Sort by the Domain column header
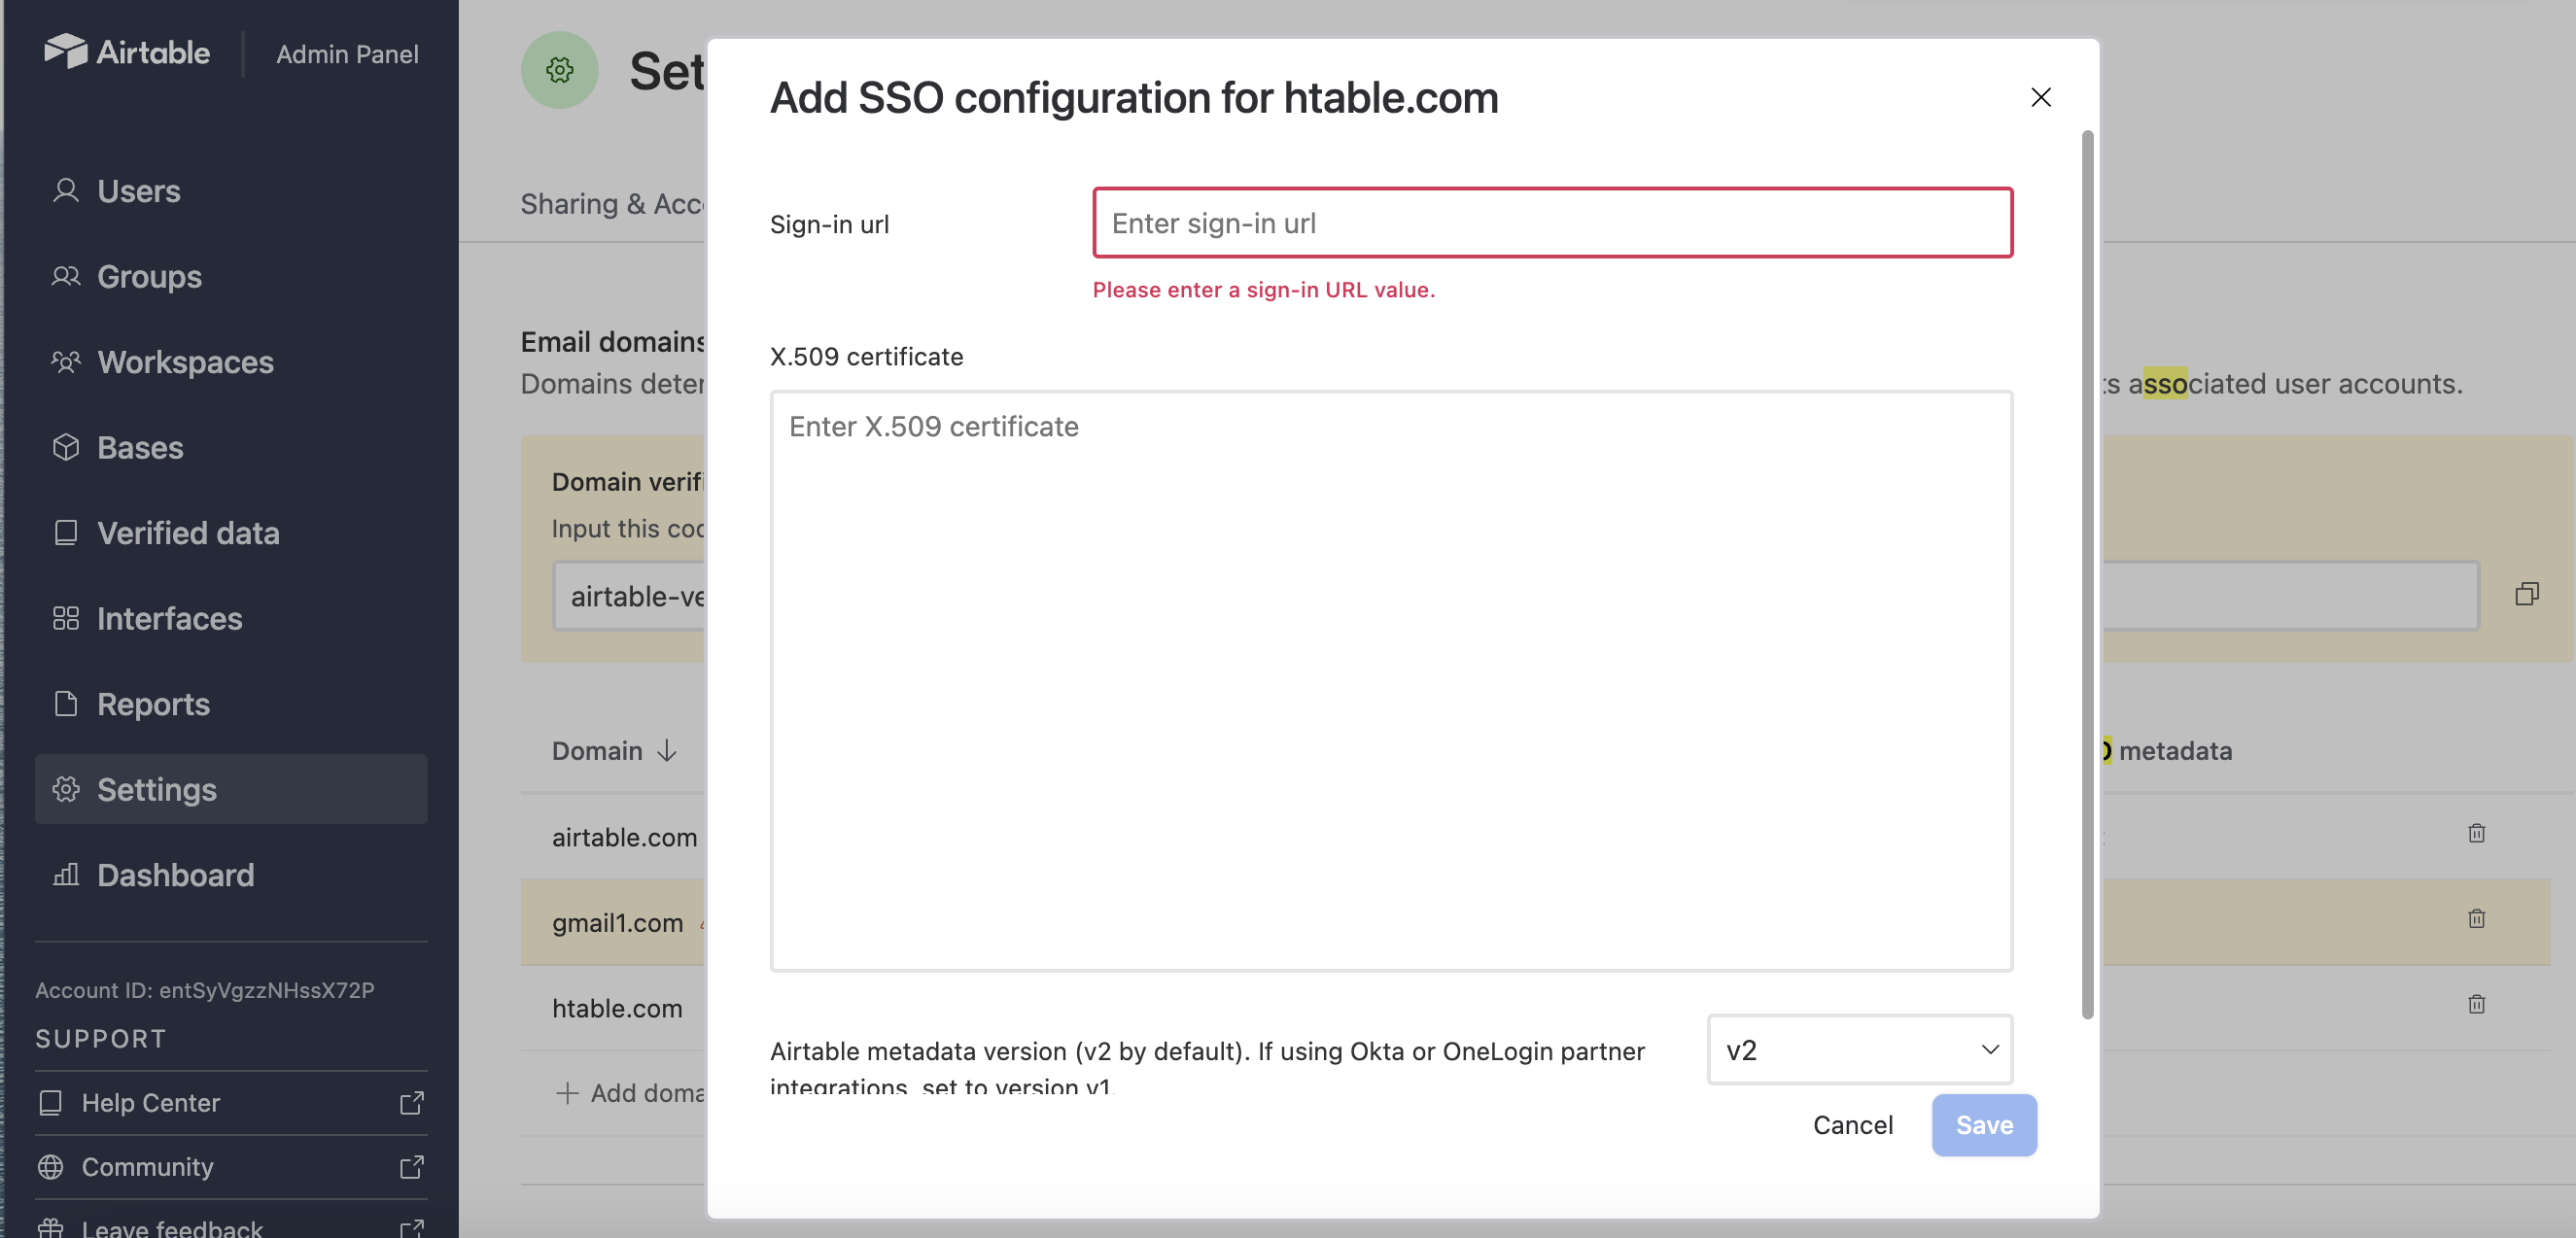Image resolution: width=2576 pixels, height=1238 pixels. (x=597, y=750)
